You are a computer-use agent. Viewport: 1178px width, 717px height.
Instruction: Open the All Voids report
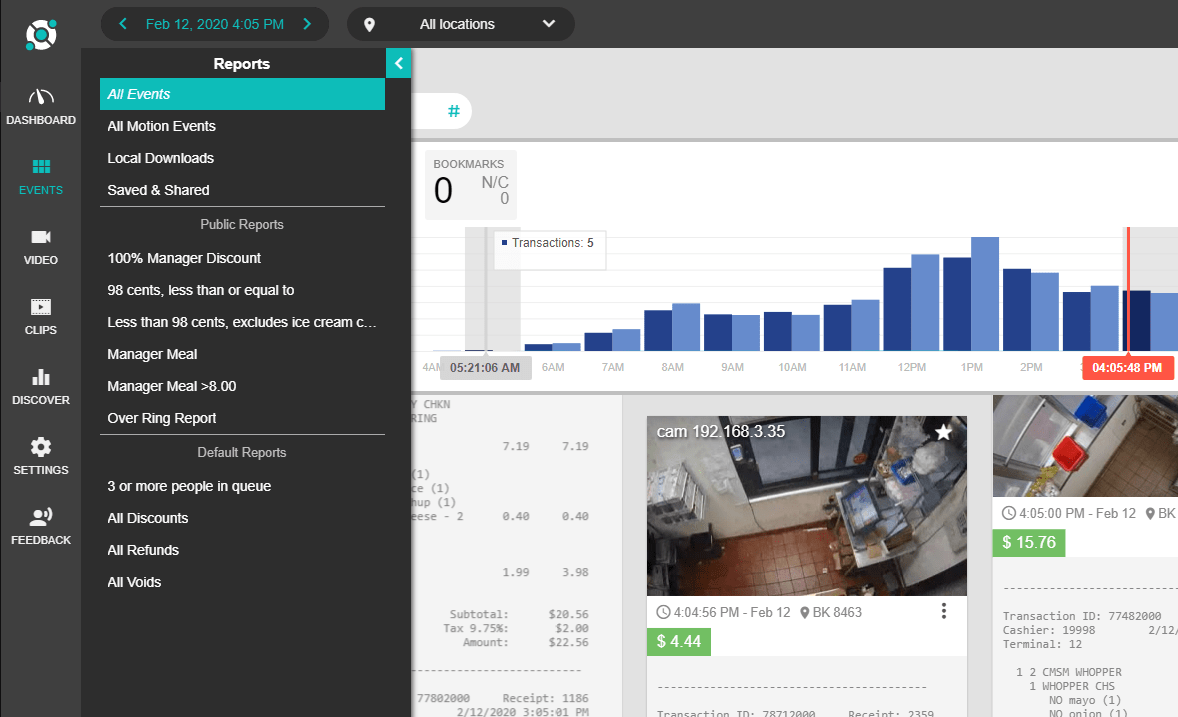tap(242, 582)
